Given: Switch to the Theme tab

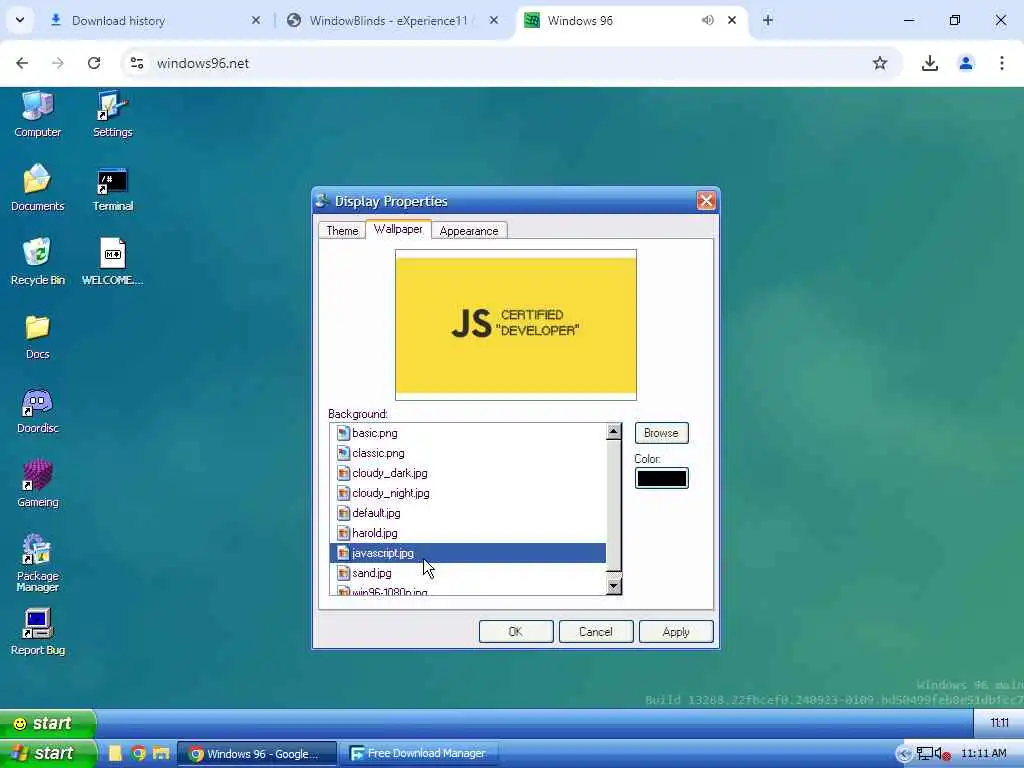Looking at the screenshot, I should [342, 231].
